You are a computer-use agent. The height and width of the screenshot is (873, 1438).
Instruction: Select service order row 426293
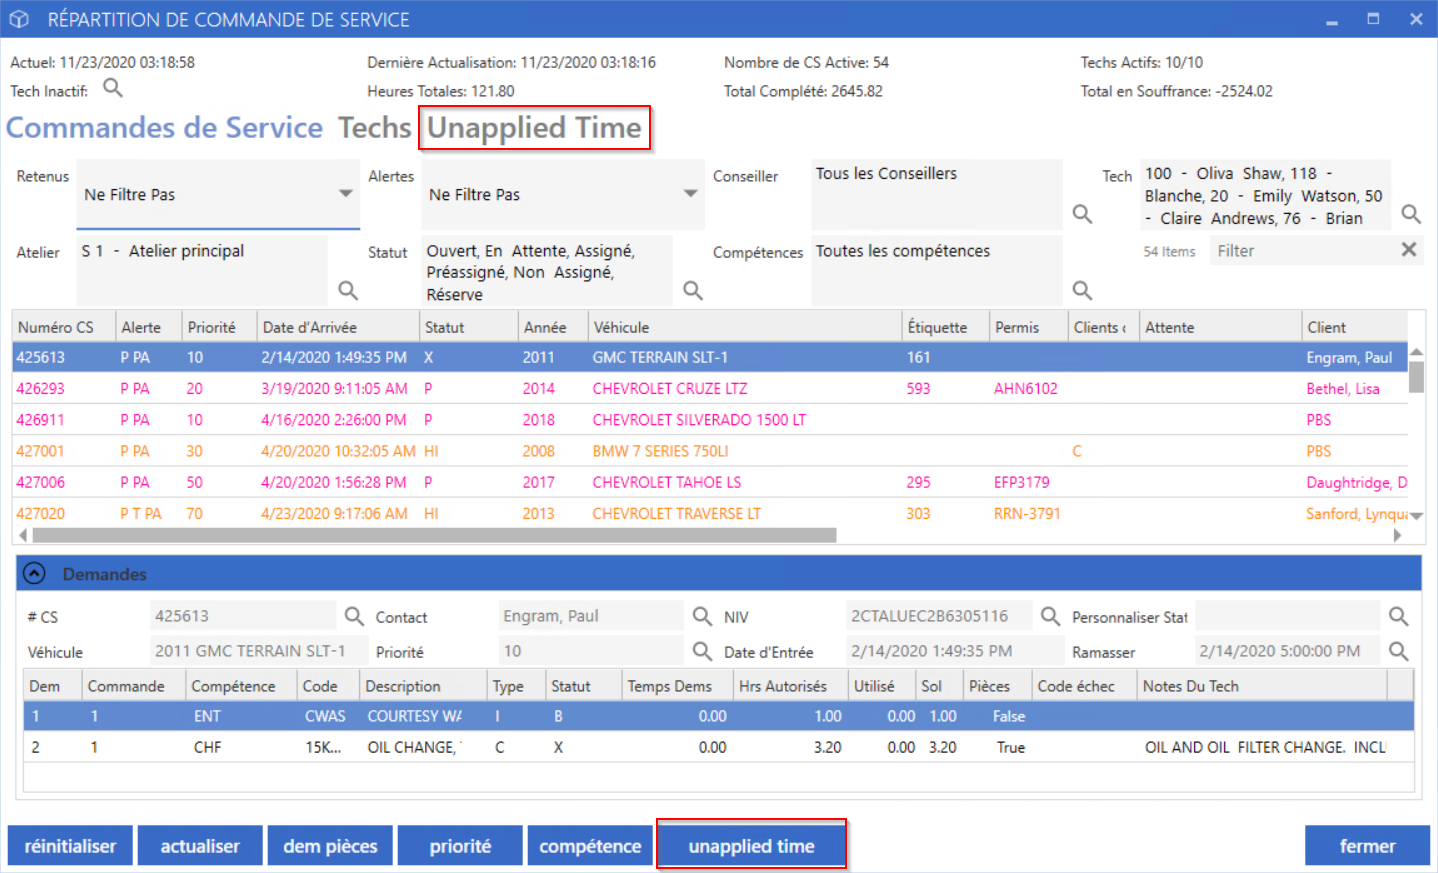pyautogui.click(x=710, y=388)
